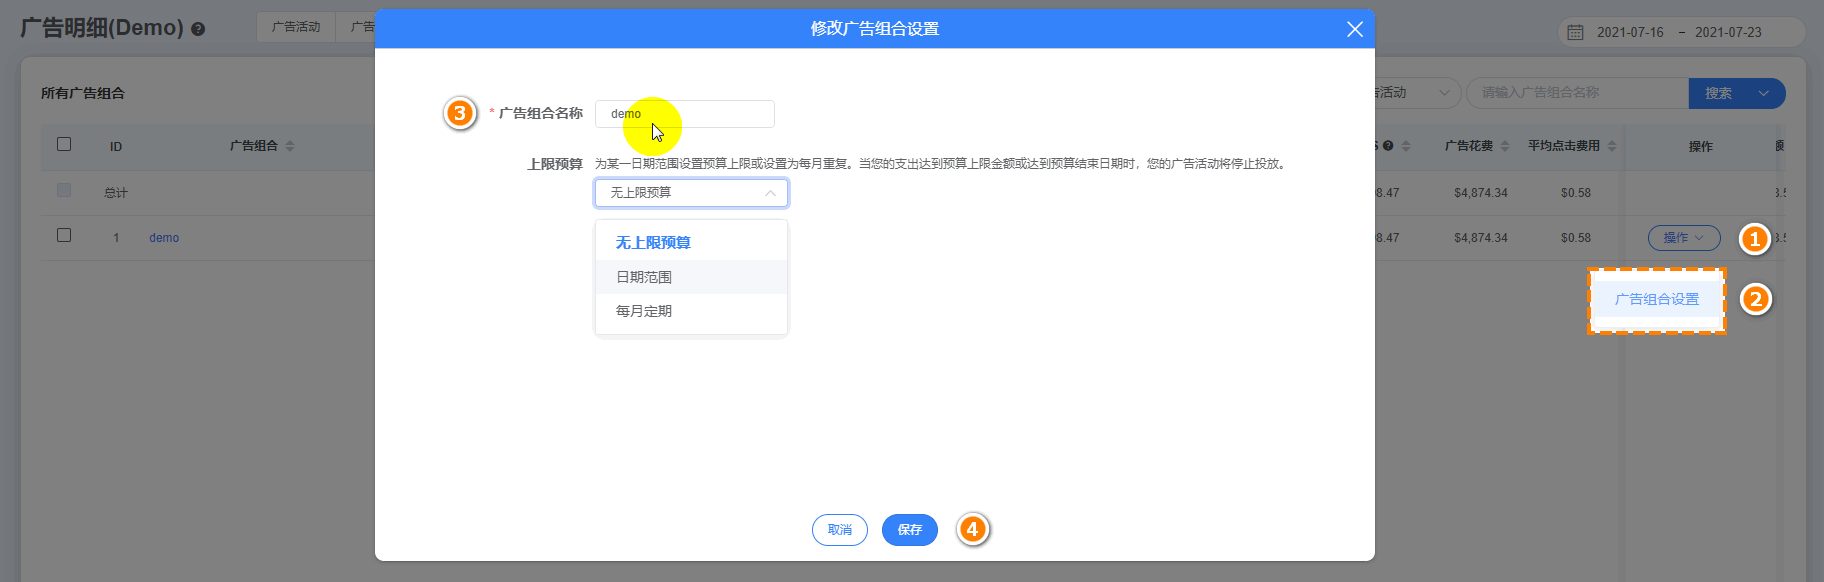Click the 取消 button
The image size is (1824, 582).
pos(839,530)
